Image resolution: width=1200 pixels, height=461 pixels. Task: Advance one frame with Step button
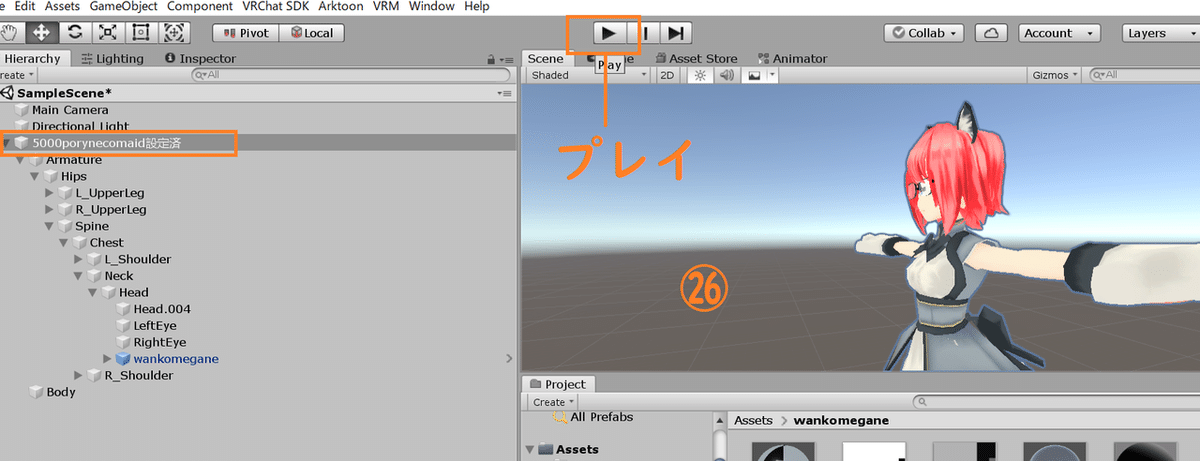click(677, 33)
